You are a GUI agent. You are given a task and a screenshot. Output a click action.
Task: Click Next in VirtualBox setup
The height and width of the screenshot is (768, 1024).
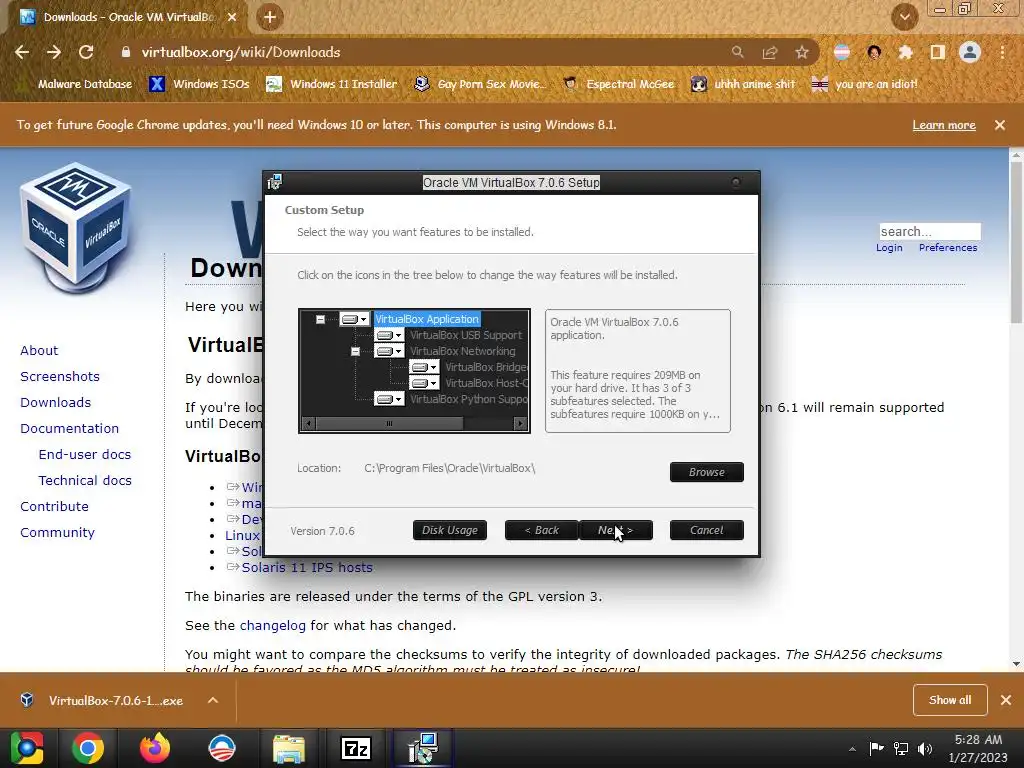[616, 530]
